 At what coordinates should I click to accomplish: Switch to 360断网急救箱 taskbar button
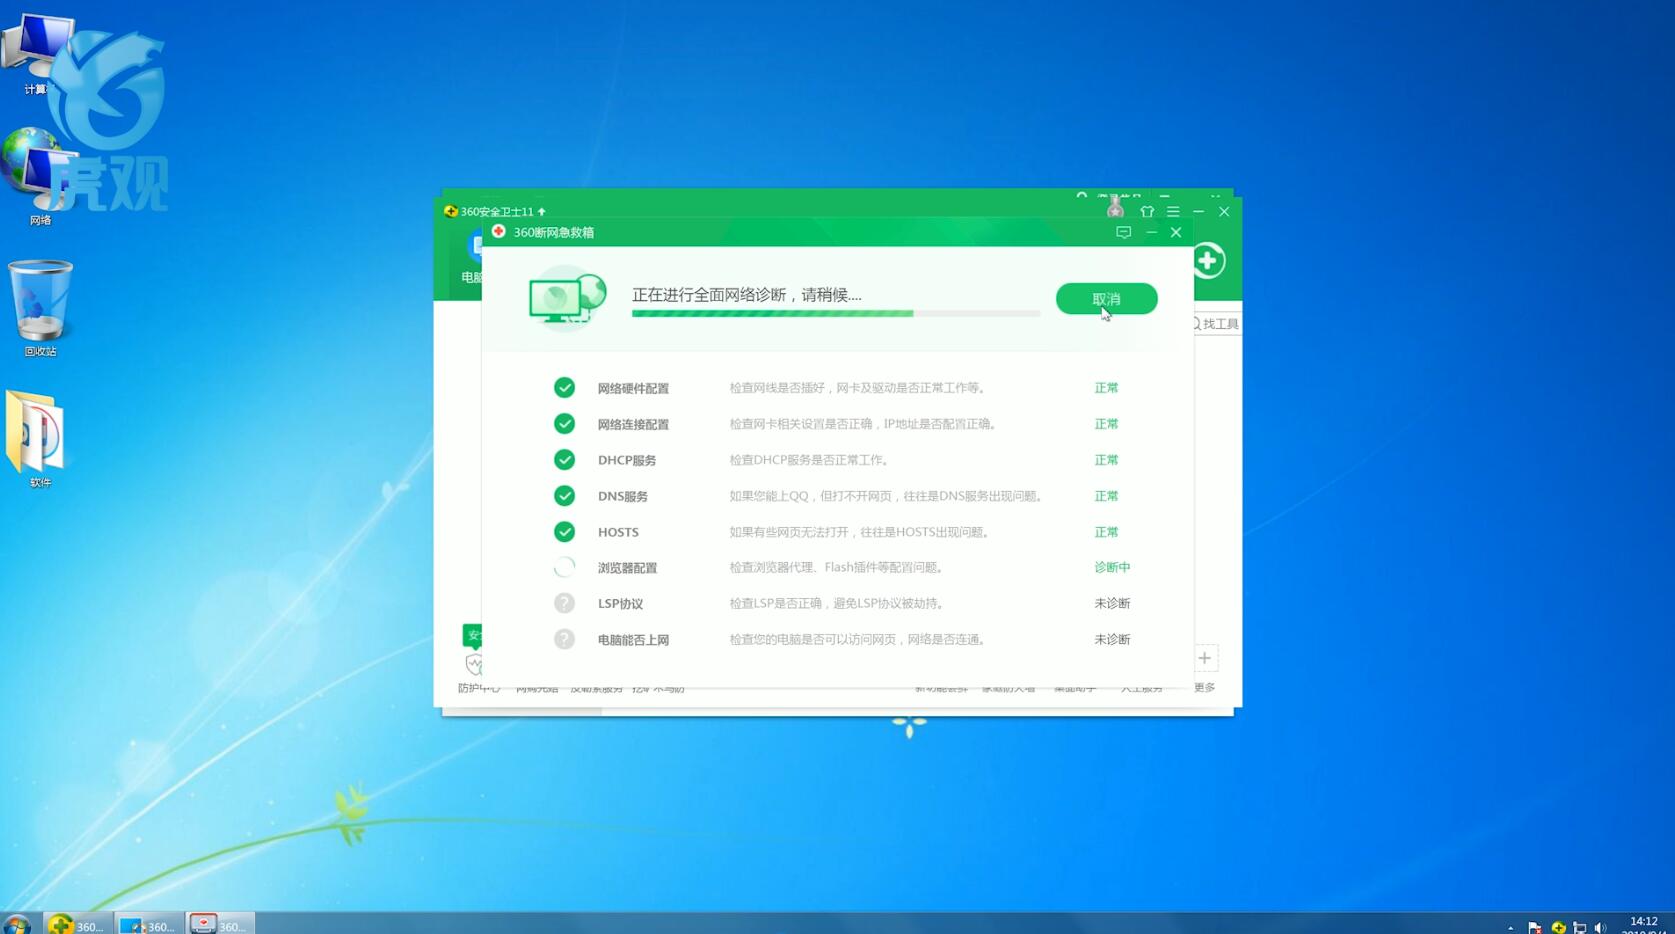tap(220, 923)
